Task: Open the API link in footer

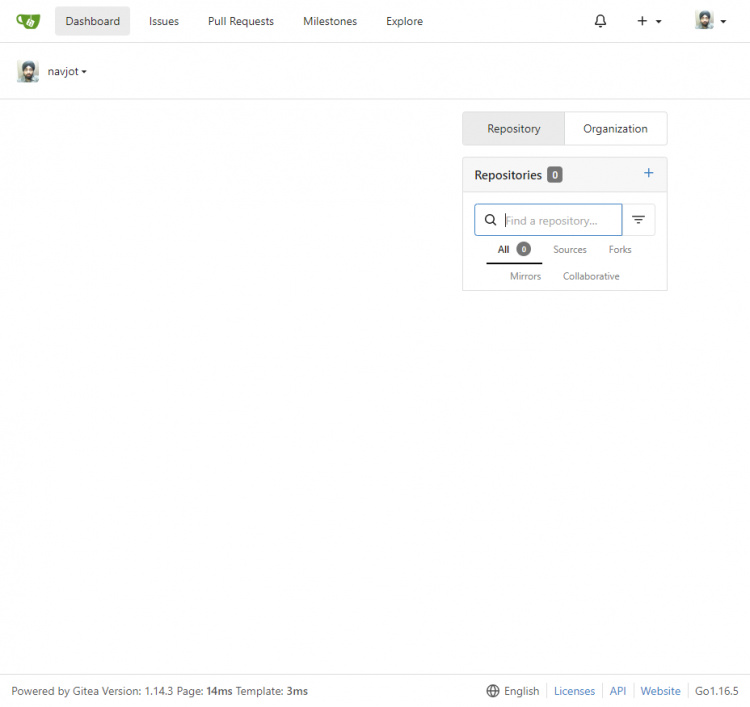Action: [x=618, y=691]
